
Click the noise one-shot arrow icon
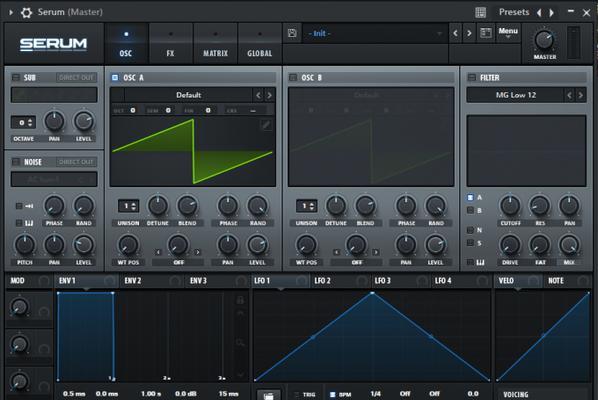[x=29, y=206]
